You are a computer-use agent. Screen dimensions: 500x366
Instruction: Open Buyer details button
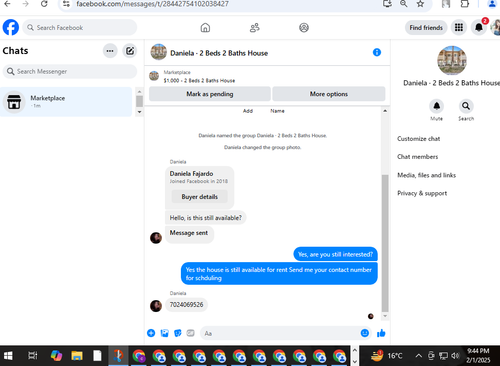pyautogui.click(x=199, y=197)
